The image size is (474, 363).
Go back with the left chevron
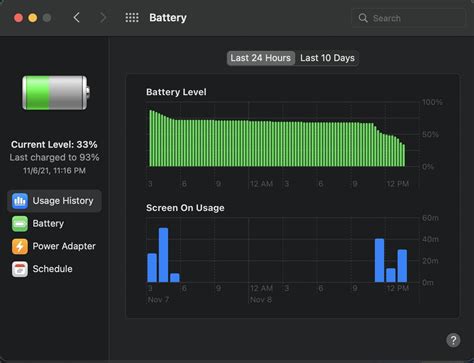tap(77, 17)
